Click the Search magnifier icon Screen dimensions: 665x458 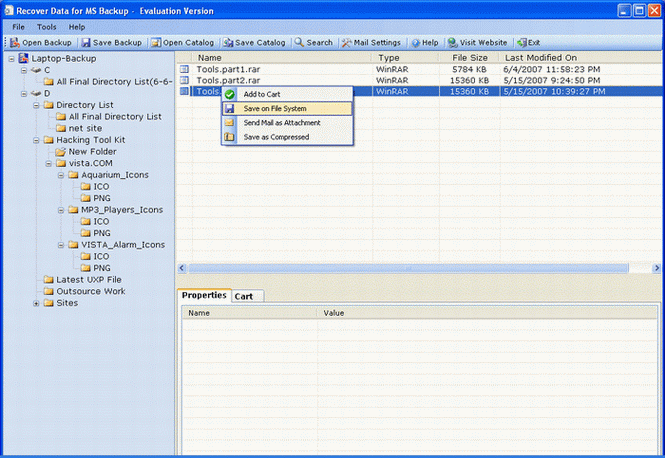click(299, 43)
